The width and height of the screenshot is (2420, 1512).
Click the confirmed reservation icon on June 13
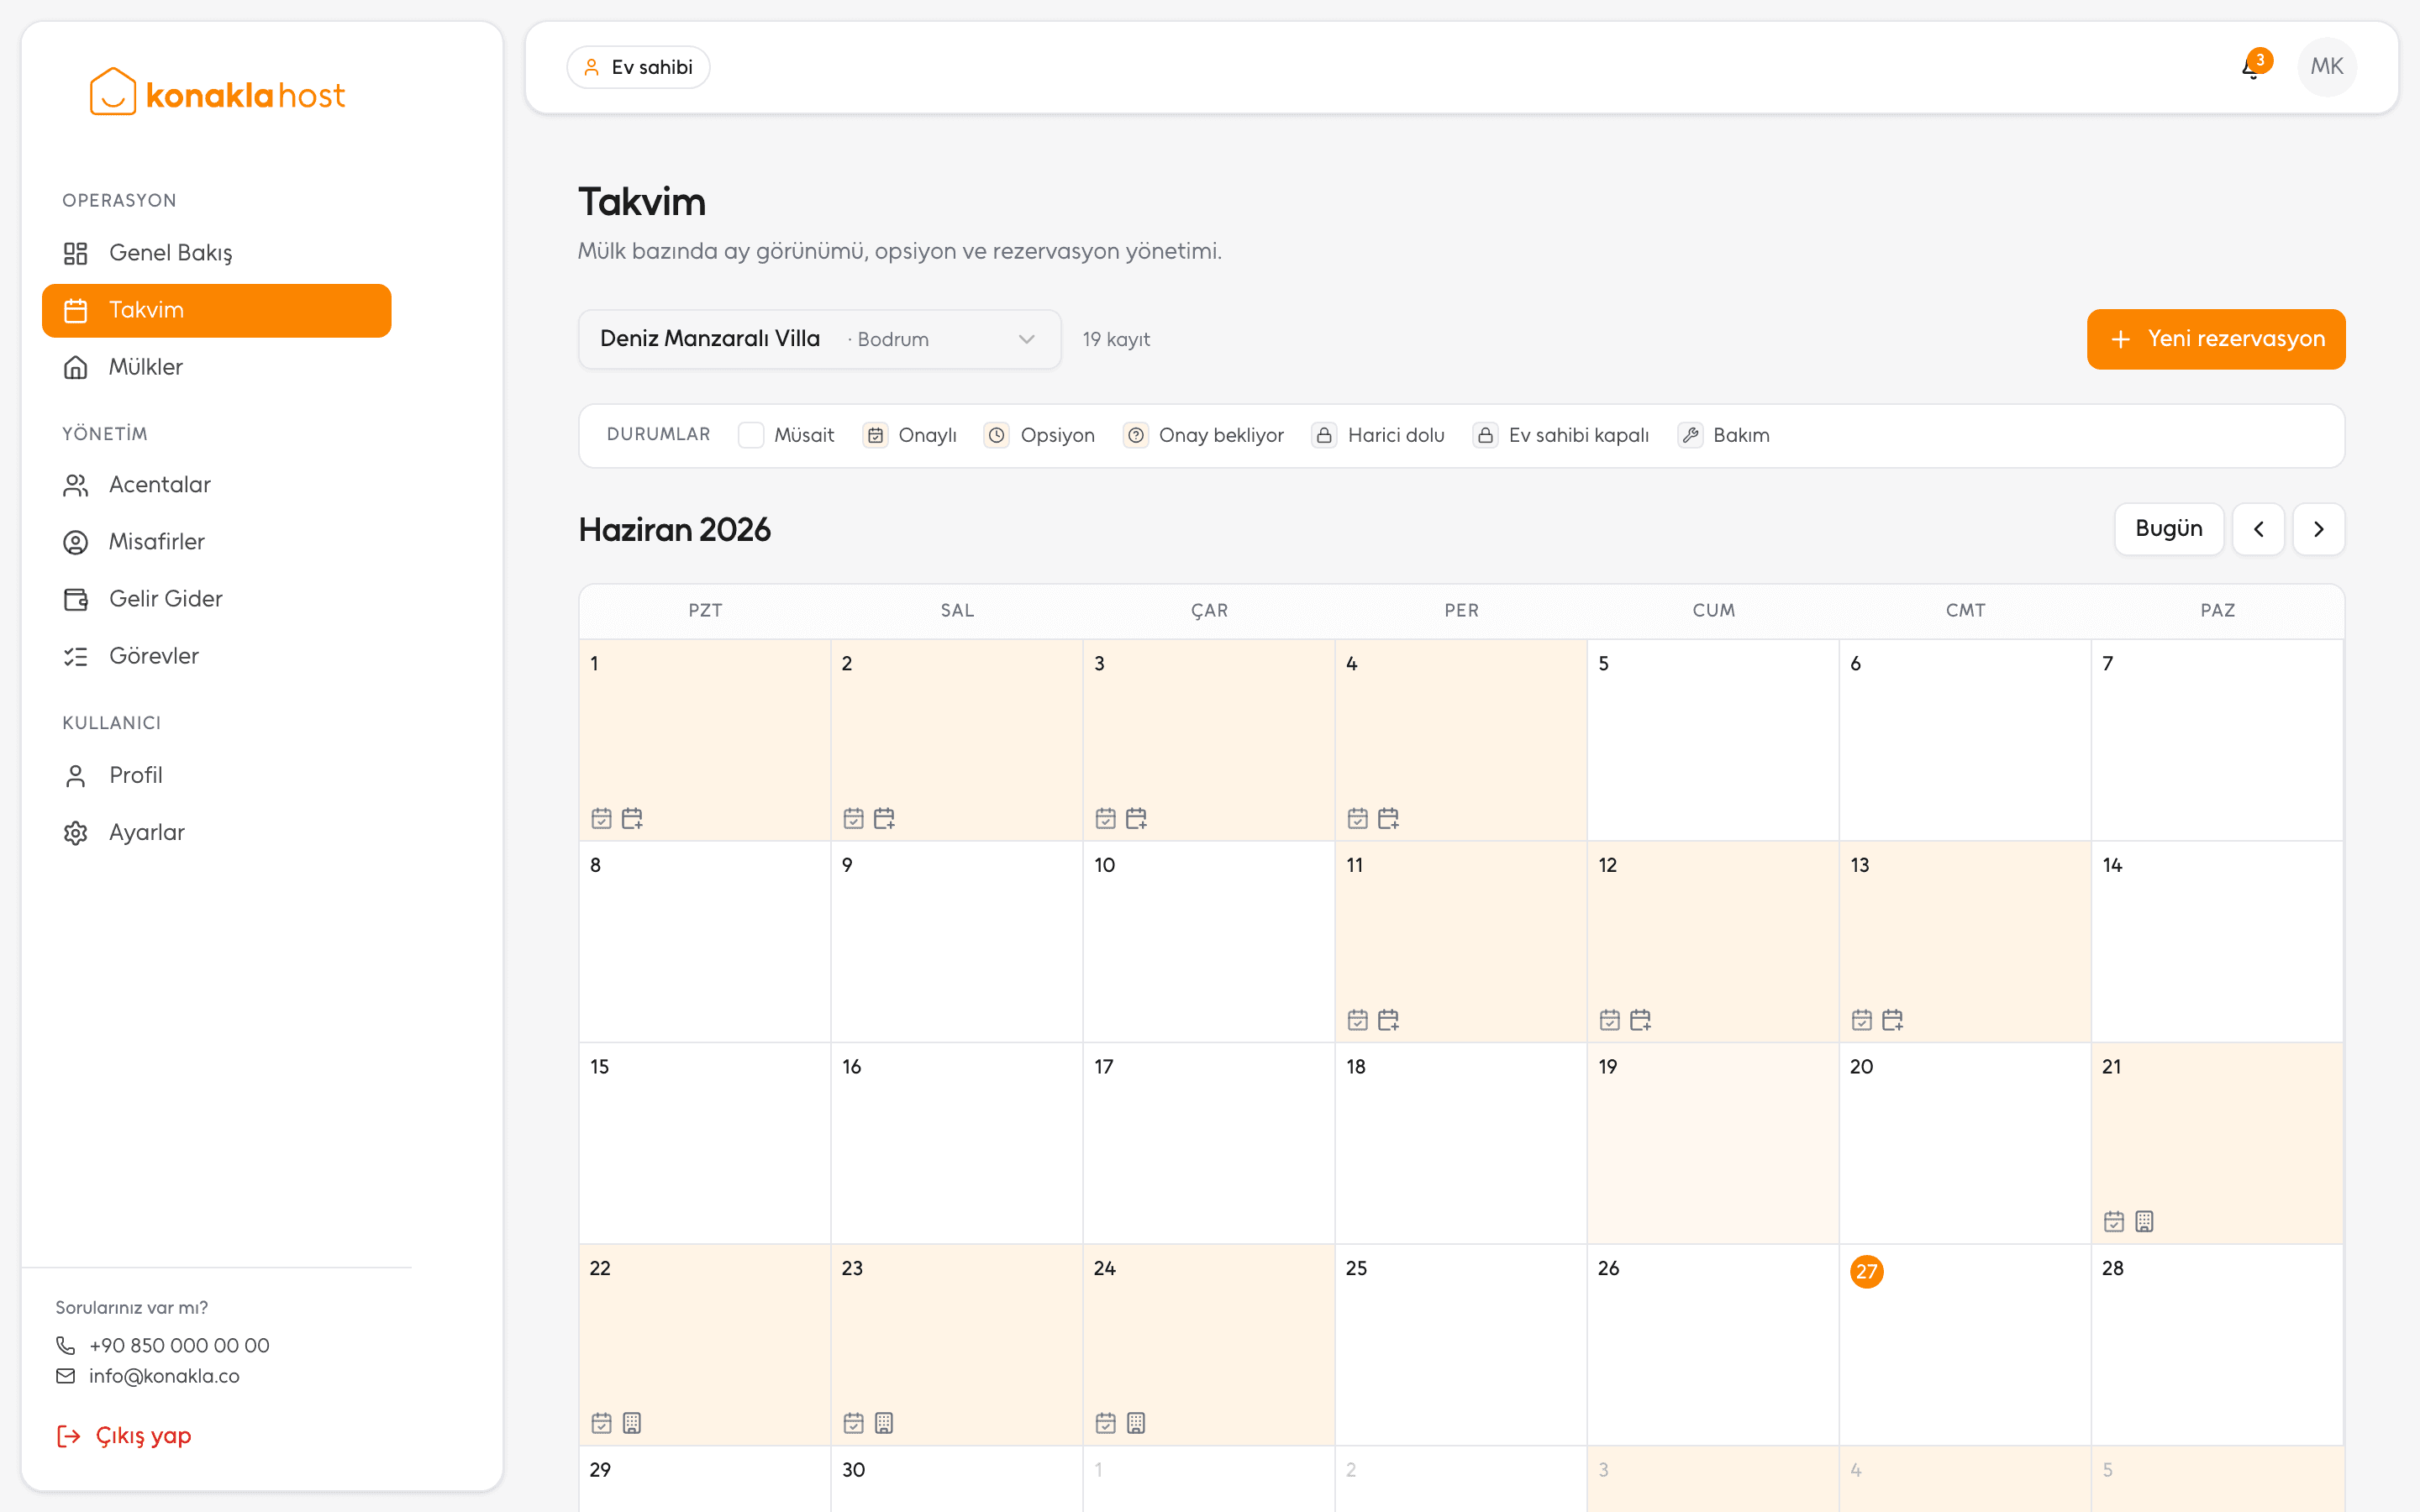pos(1861,1020)
